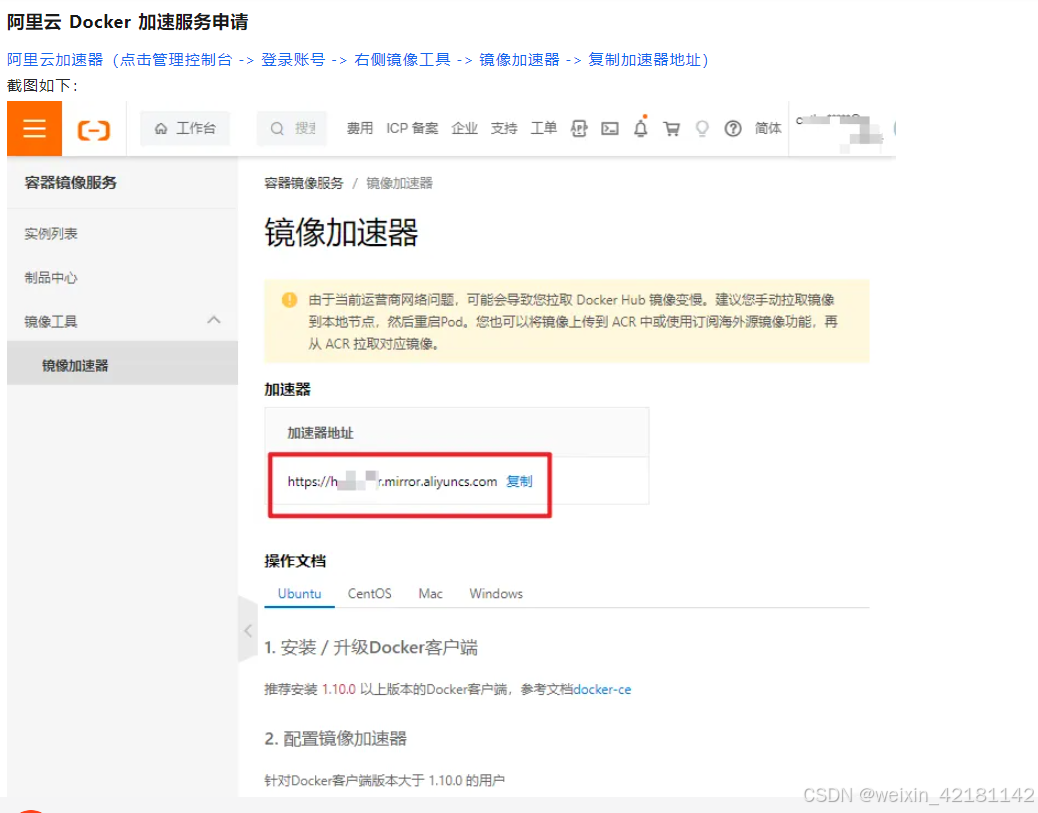Viewport: 1038px width, 813px height.
Task: Open the Cloud Shell terminal icon
Action: (610, 128)
